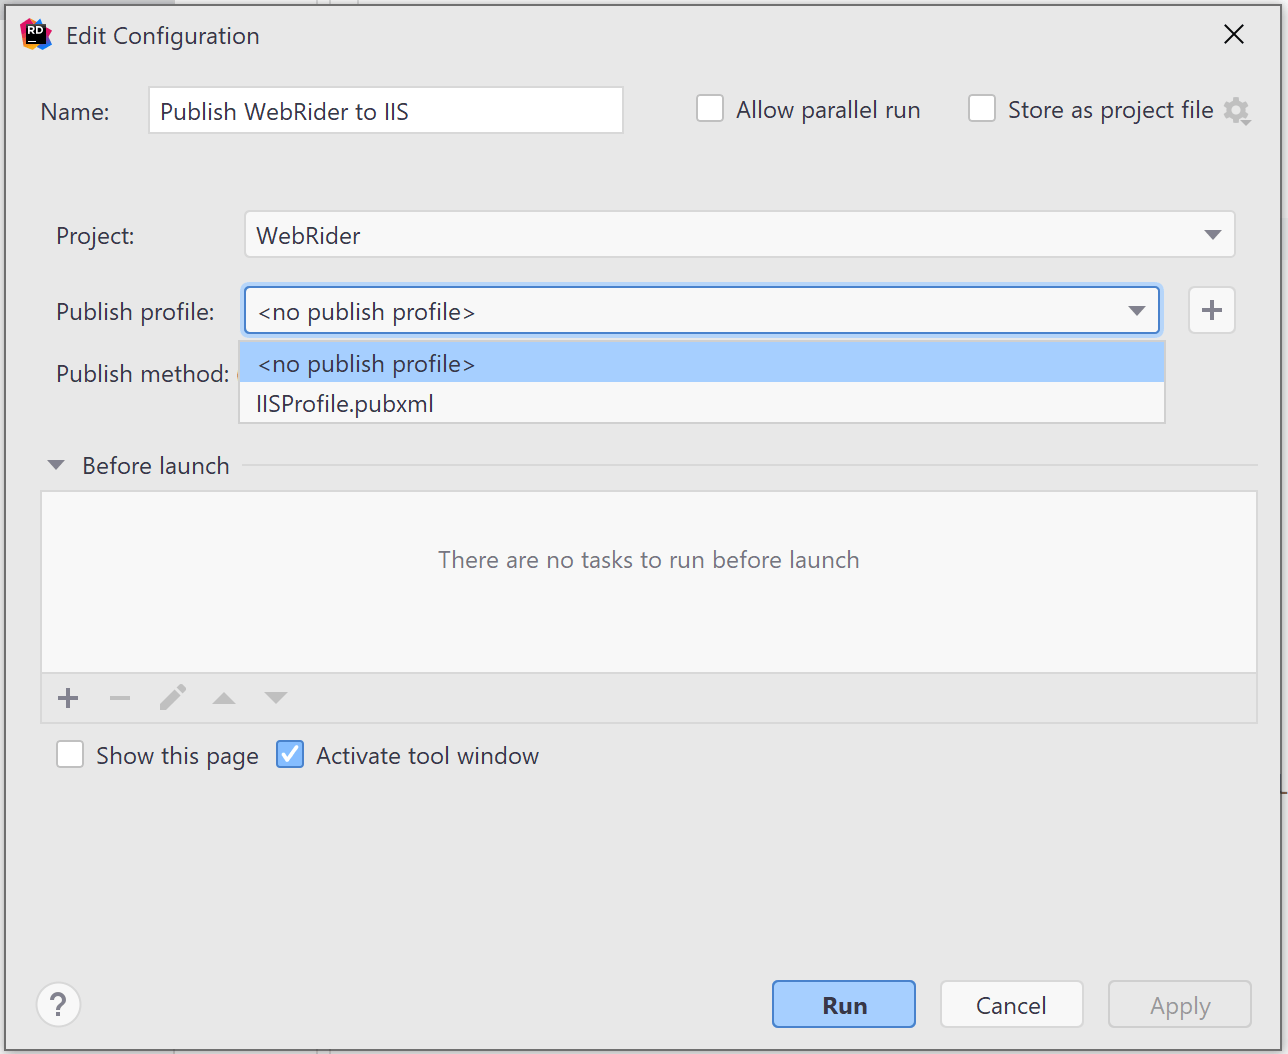Enable Allow parallel run
Image resolution: width=1288 pixels, height=1054 pixels.
[710, 109]
